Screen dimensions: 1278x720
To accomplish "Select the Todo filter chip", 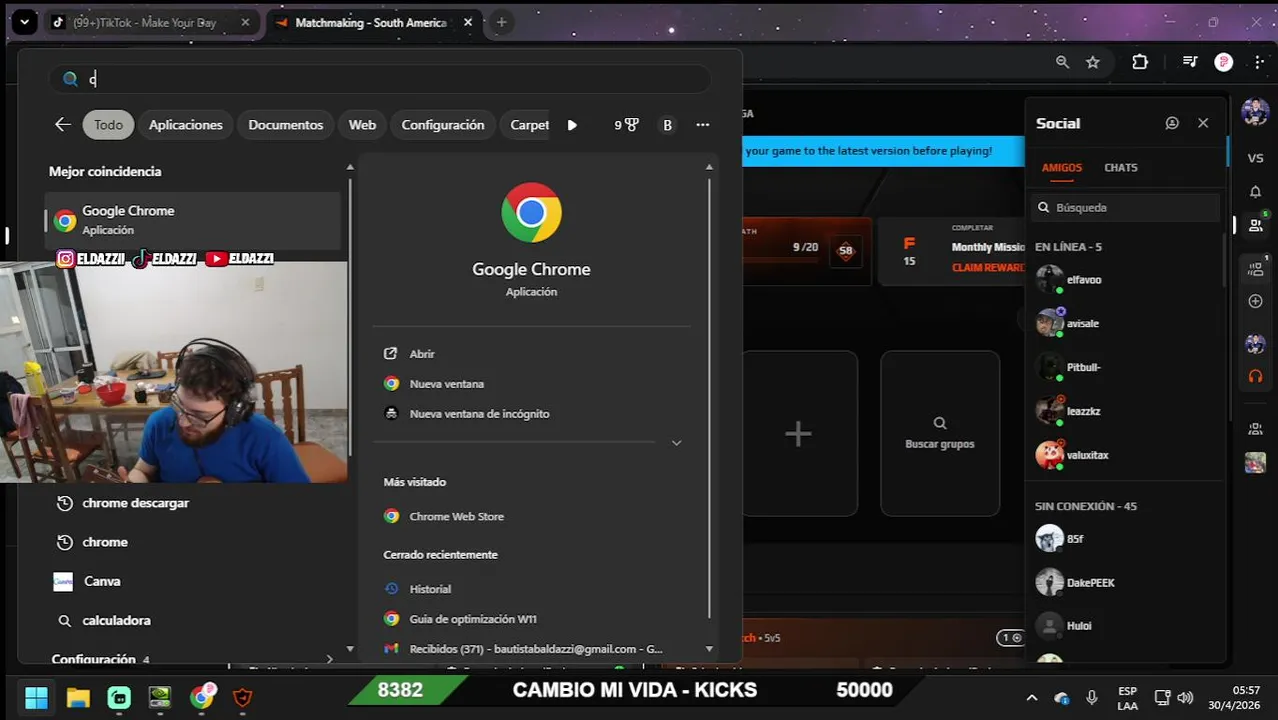I will tap(108, 125).
